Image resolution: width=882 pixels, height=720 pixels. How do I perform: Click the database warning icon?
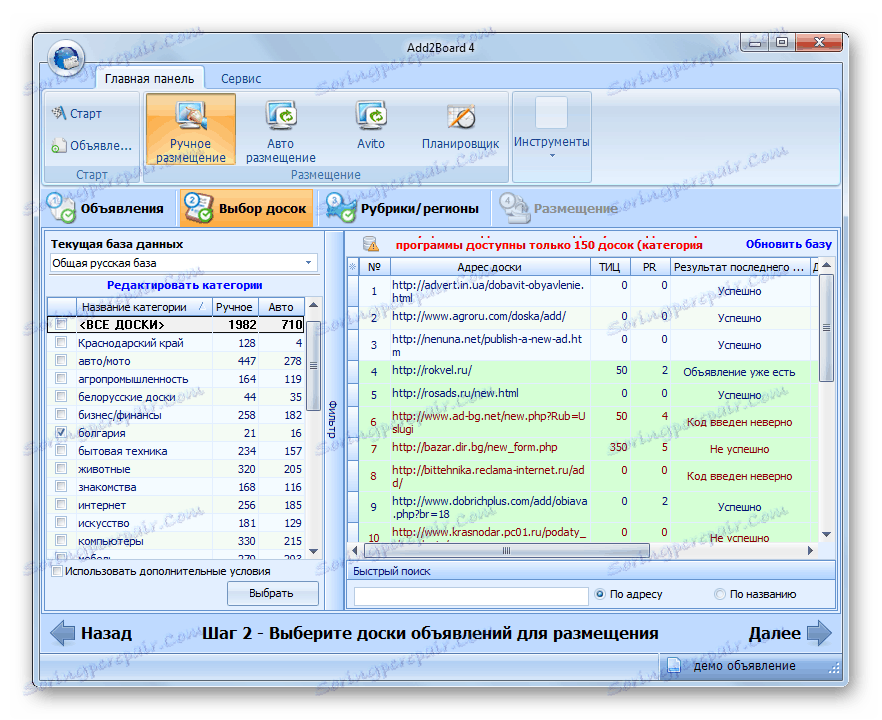click(371, 244)
